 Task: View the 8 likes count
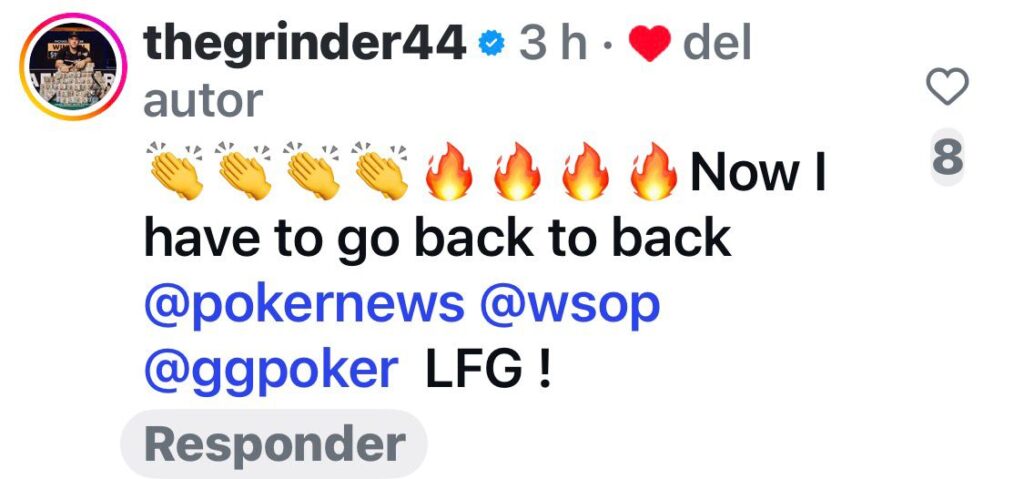948,159
